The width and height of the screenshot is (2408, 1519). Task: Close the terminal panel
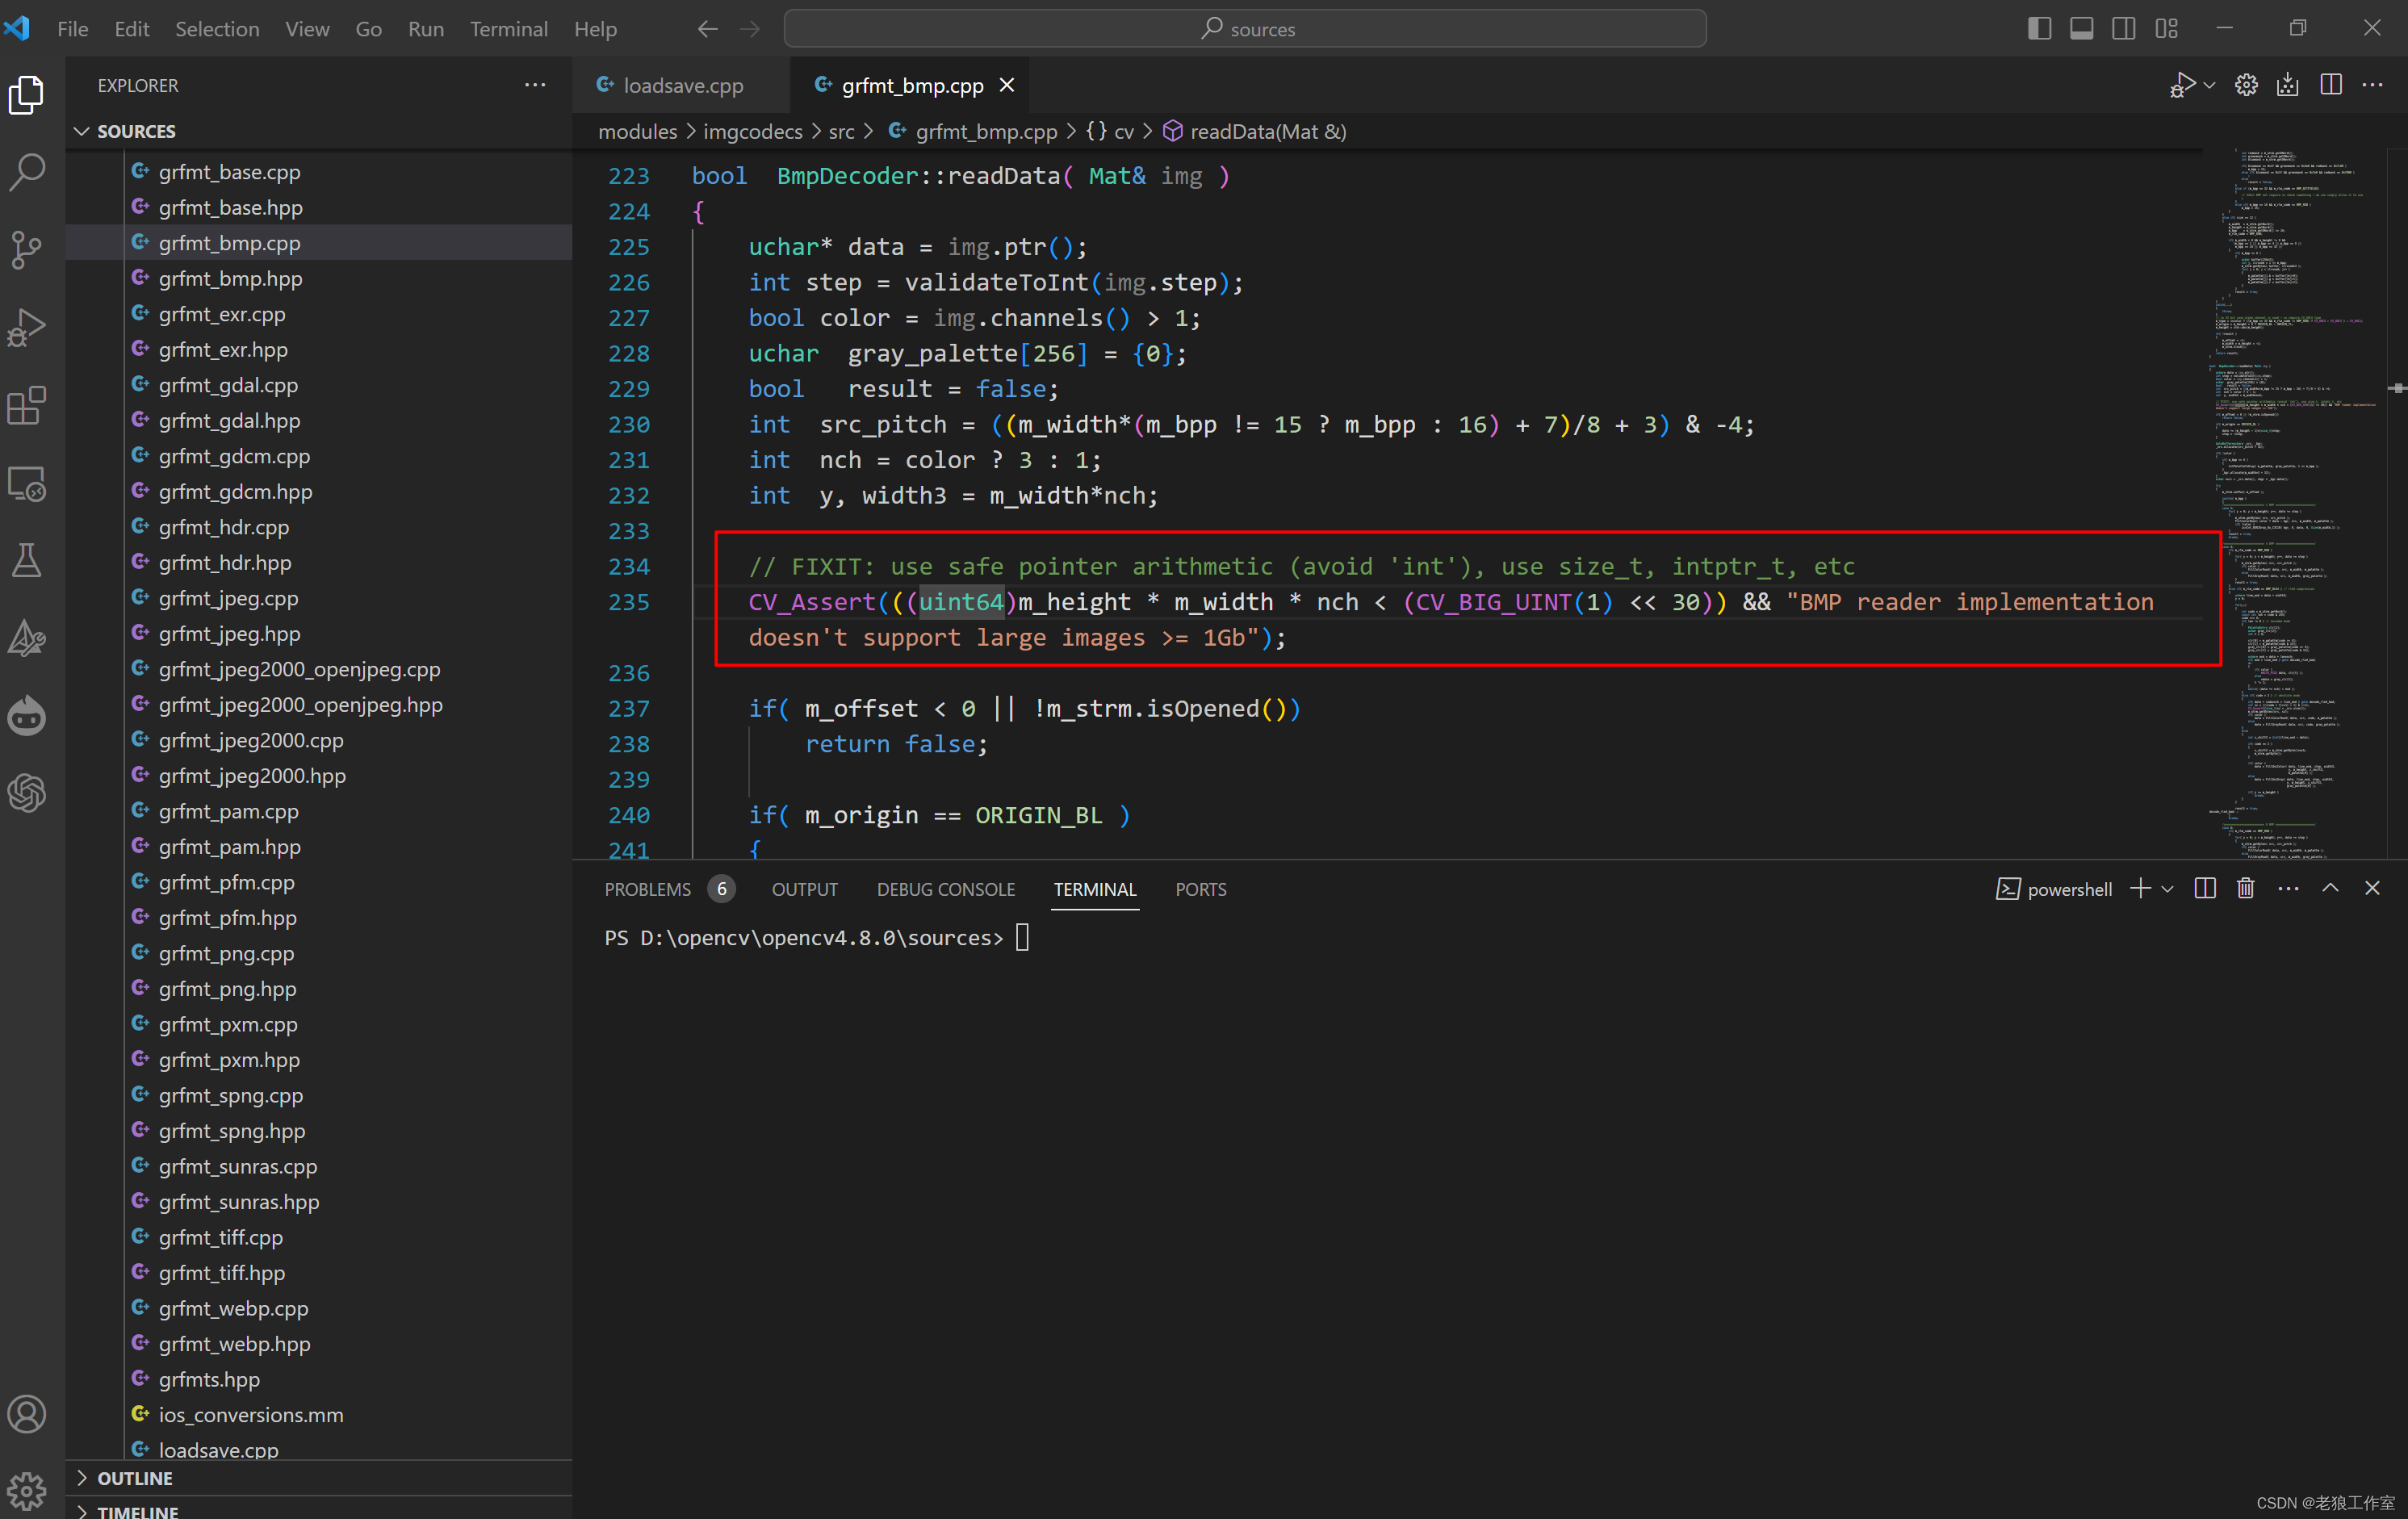click(2372, 888)
